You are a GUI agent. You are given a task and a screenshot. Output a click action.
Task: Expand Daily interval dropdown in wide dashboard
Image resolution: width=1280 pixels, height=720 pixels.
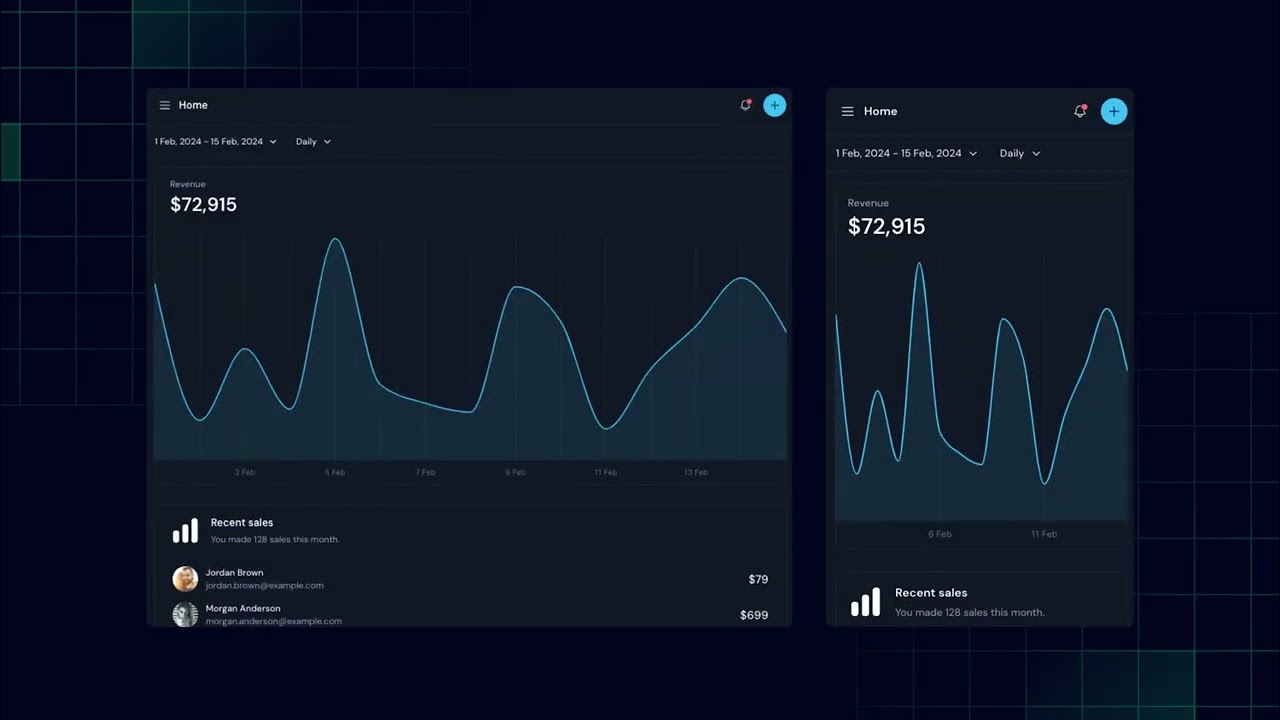click(313, 142)
